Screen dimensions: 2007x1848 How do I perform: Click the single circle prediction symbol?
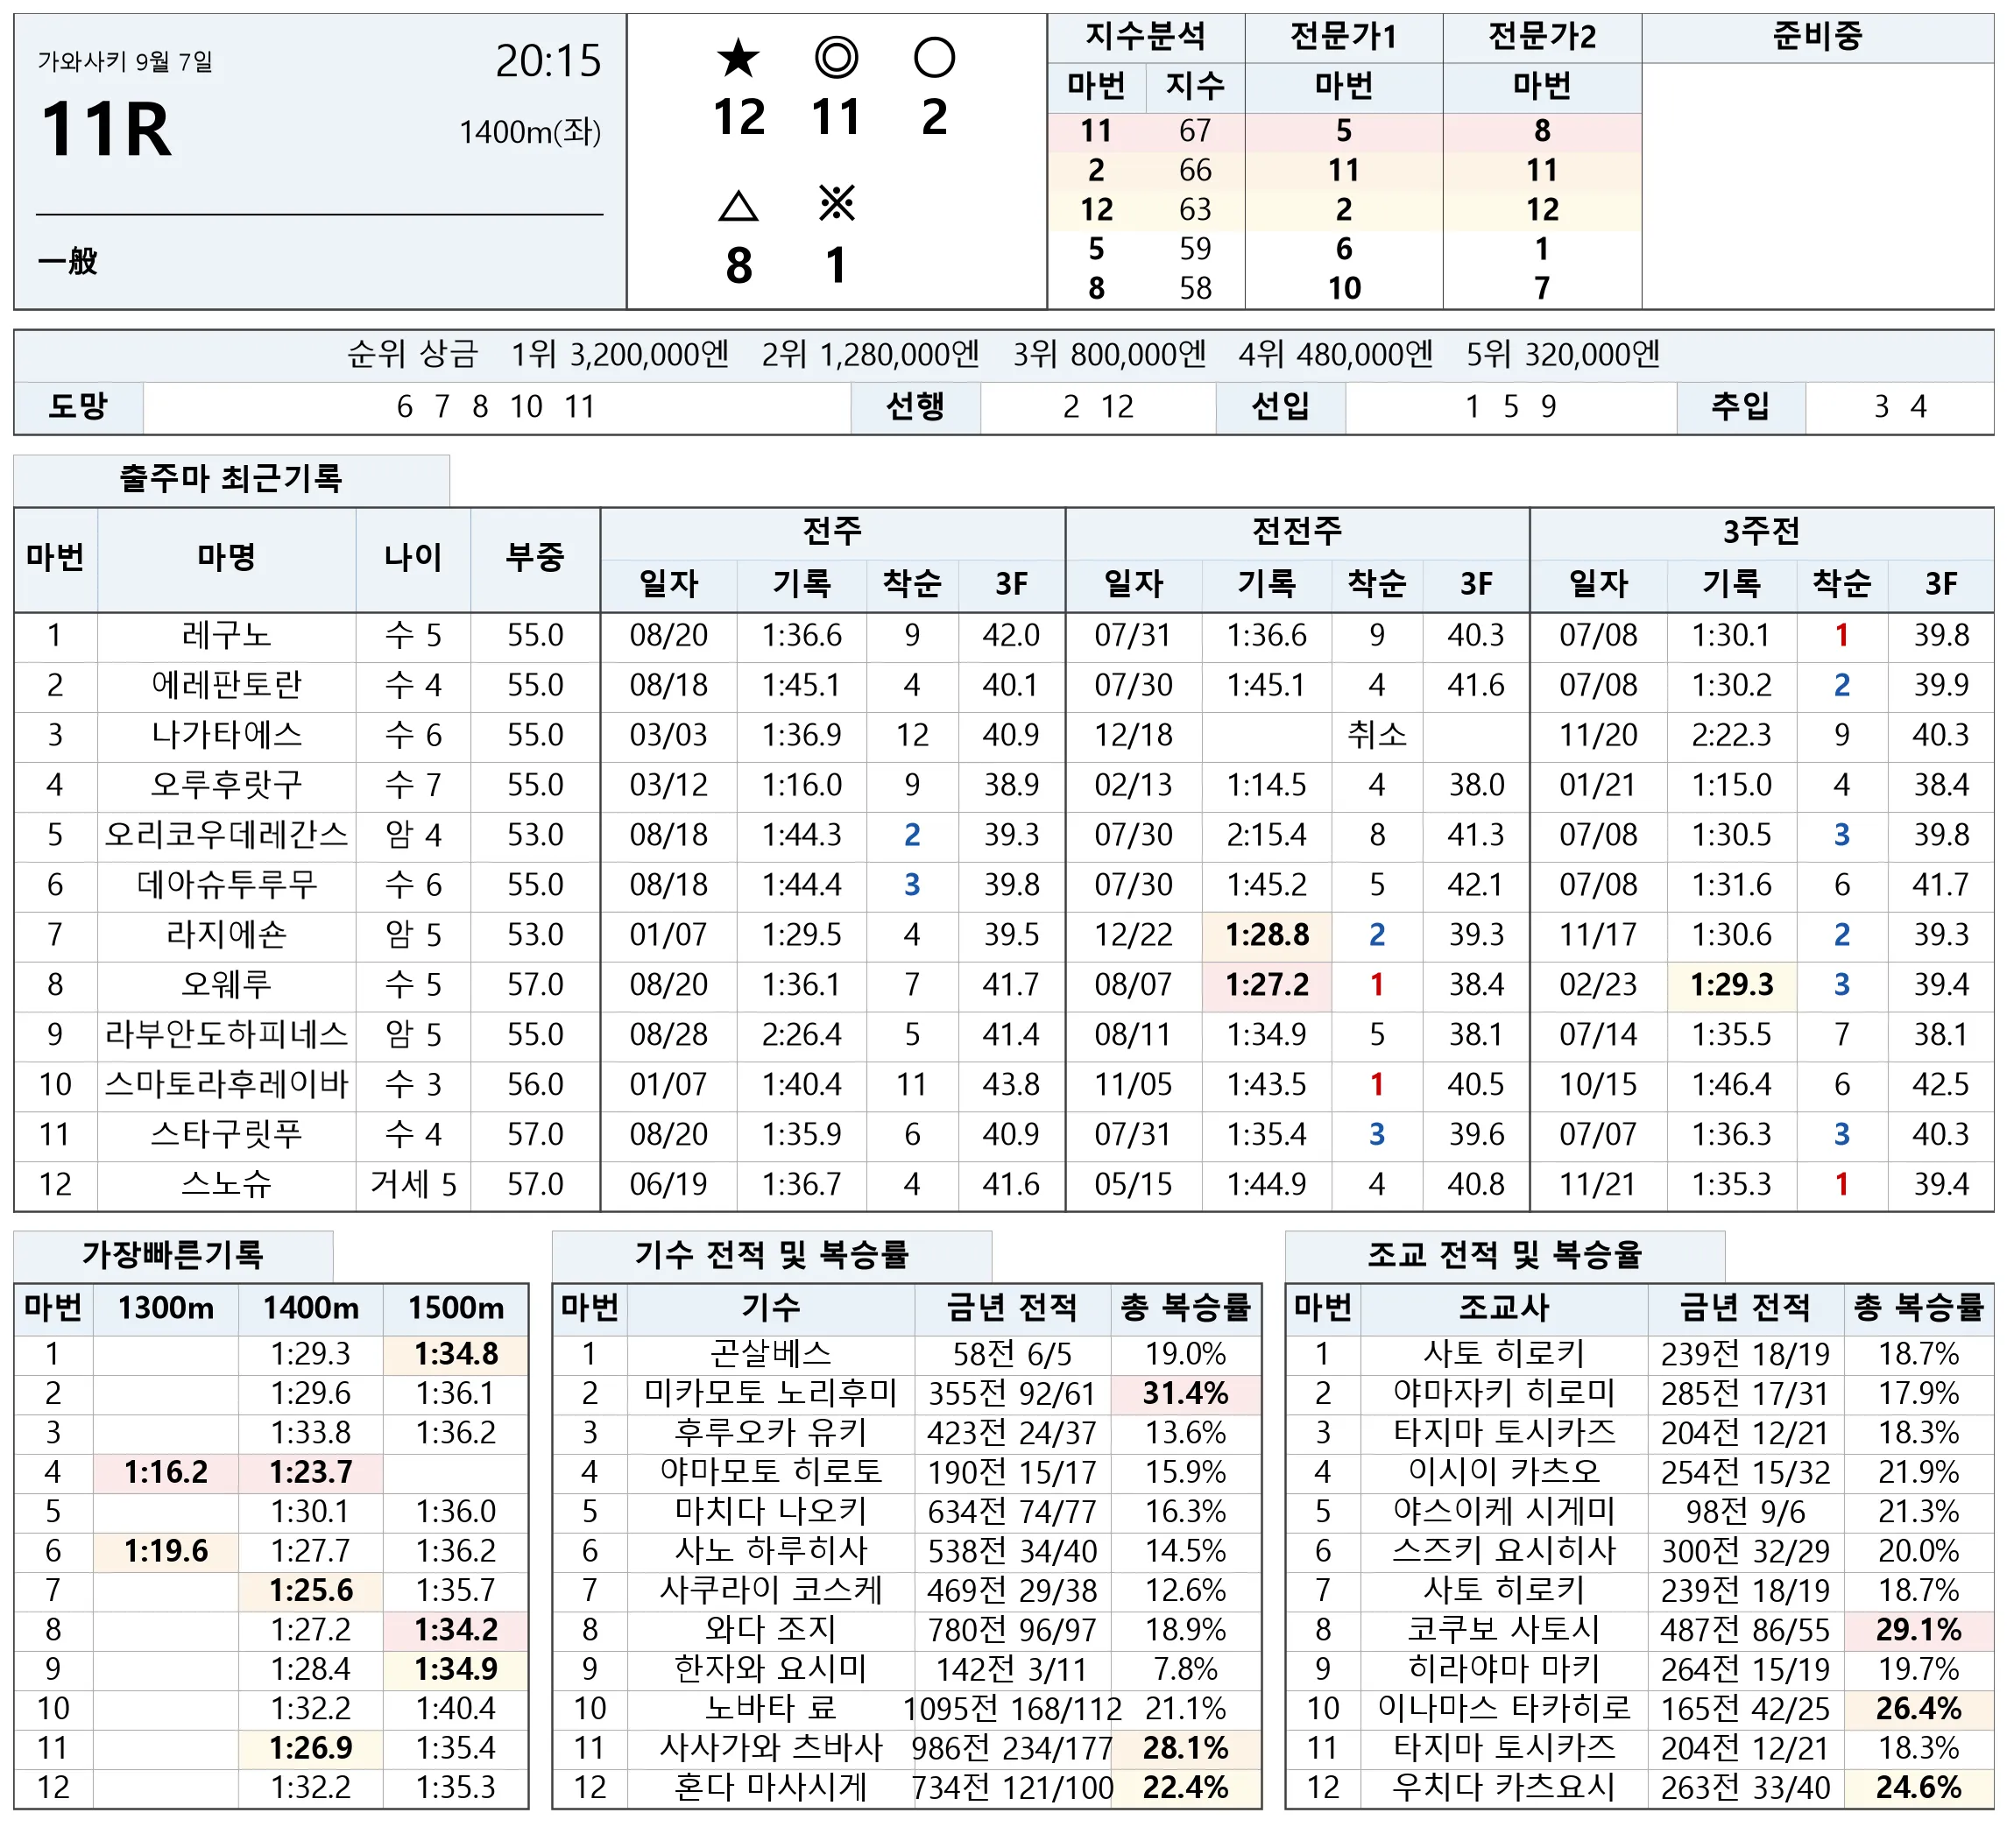click(934, 58)
